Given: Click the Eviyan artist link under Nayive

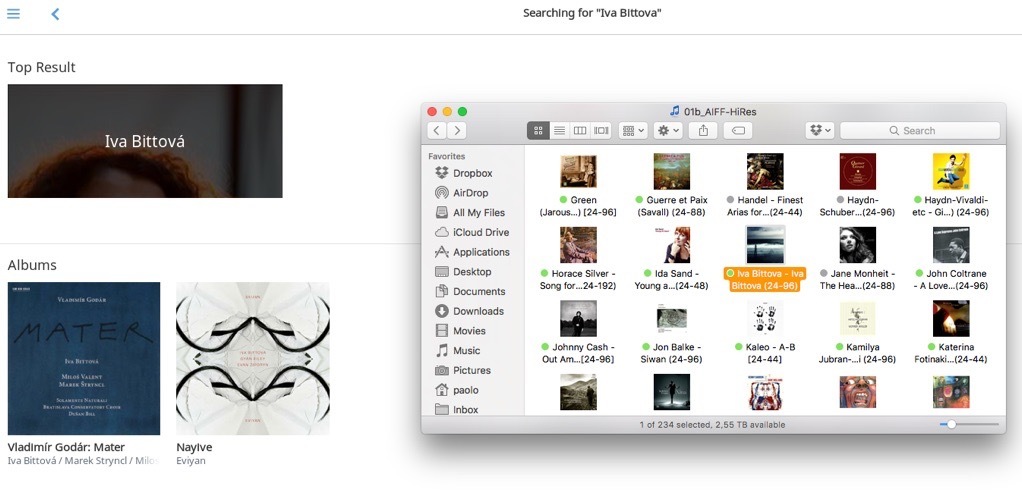Looking at the screenshot, I should tap(191, 460).
